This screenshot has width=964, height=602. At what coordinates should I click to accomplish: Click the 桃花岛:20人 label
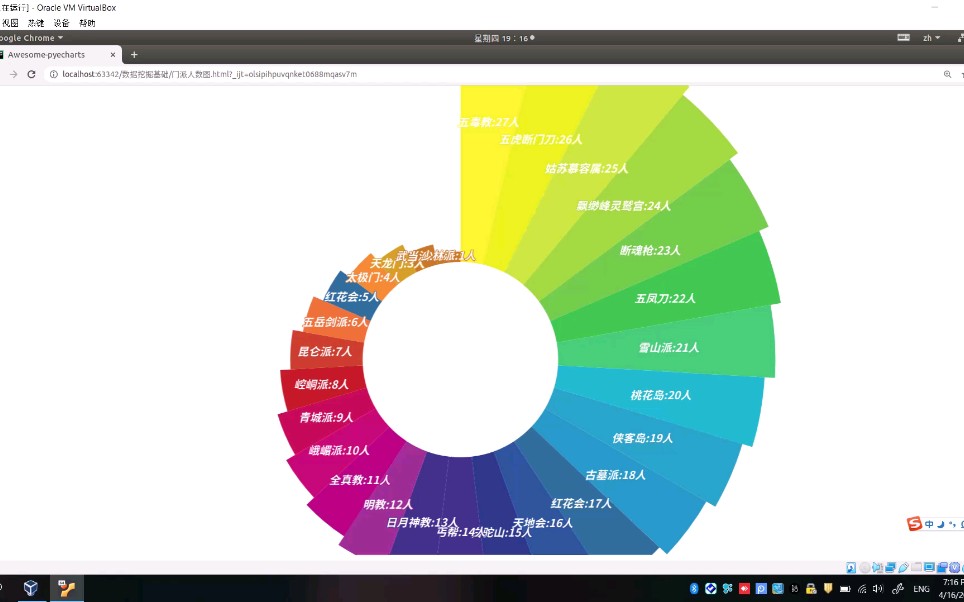(x=660, y=395)
